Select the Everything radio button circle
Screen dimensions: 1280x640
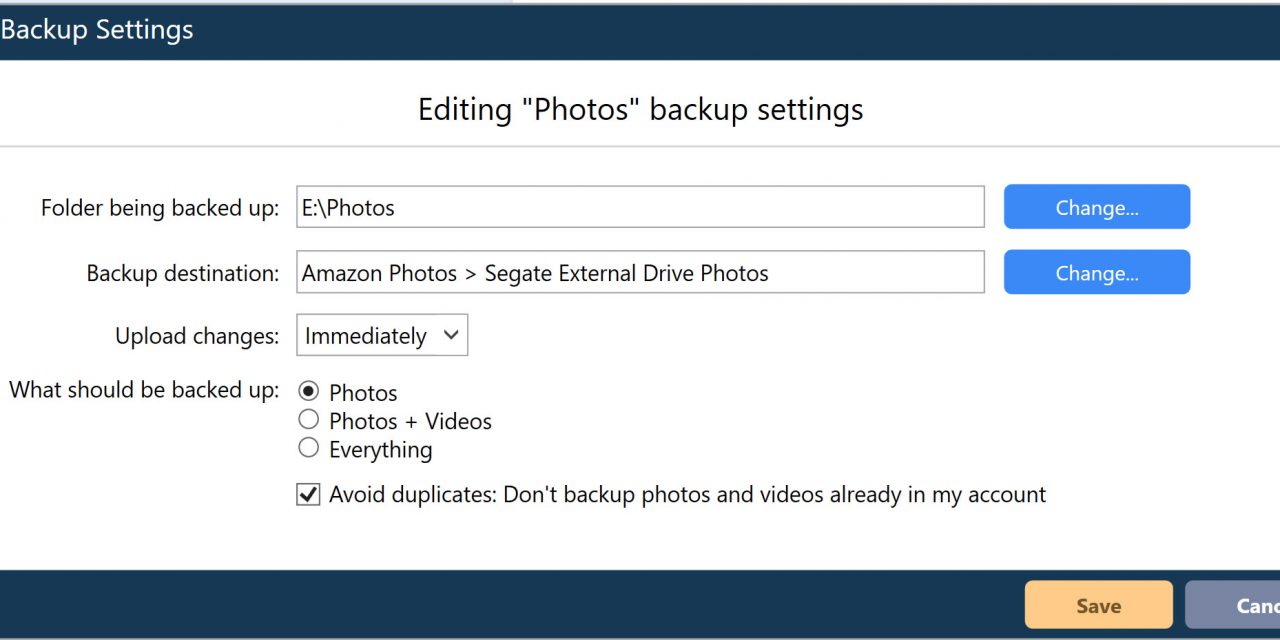[309, 448]
